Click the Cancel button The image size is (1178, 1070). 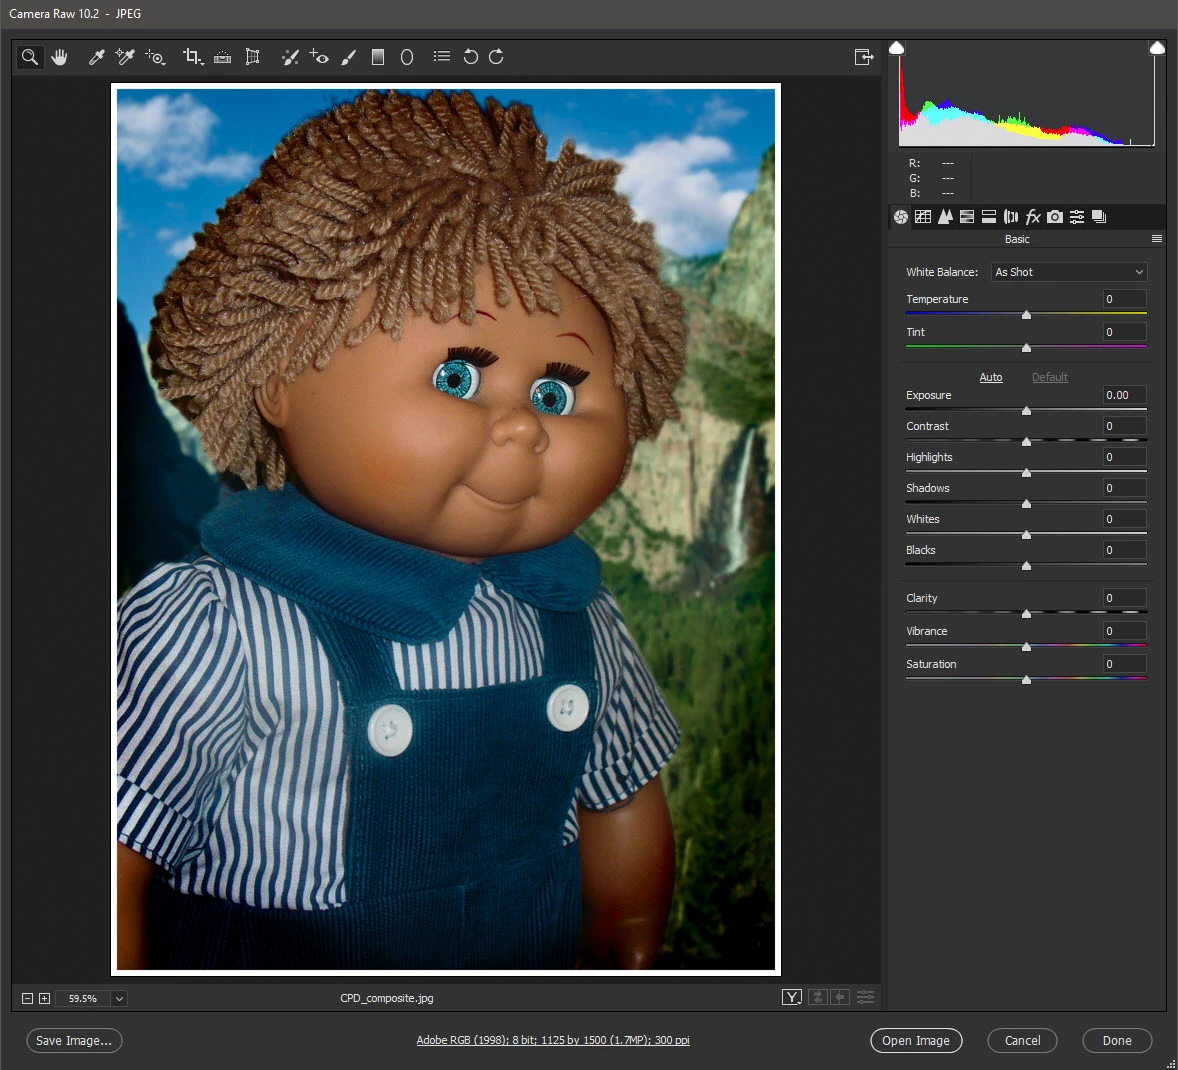[1022, 1041]
